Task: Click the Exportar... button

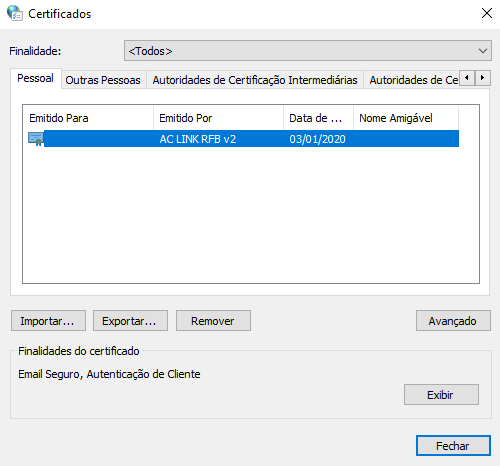Action: [130, 321]
